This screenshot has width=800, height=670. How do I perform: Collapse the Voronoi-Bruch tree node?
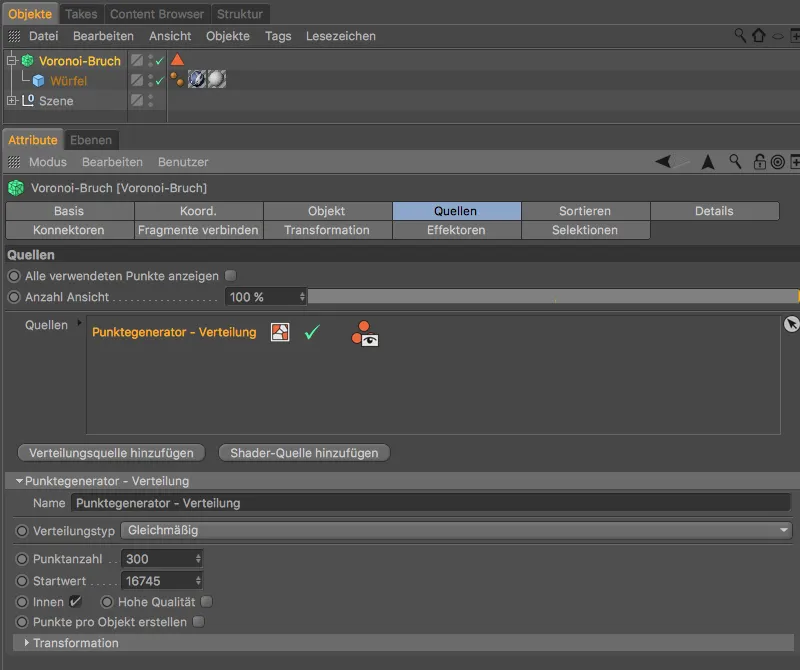(12, 61)
